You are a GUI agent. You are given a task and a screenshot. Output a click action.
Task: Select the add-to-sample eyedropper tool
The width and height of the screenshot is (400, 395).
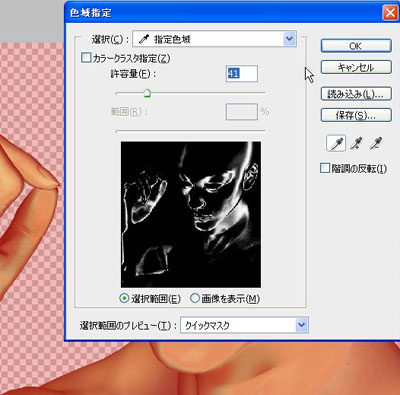coord(356,144)
